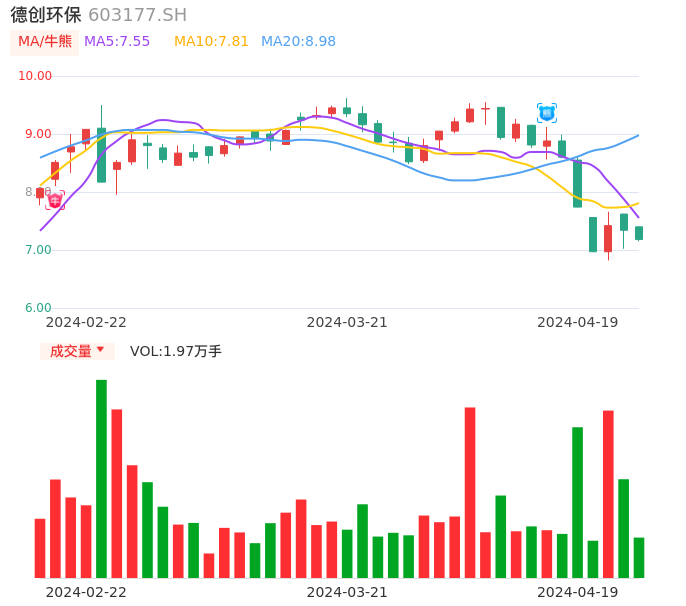Click the small red arrow beside 成交量
Viewport: 686px width, 606px height.
(100, 350)
